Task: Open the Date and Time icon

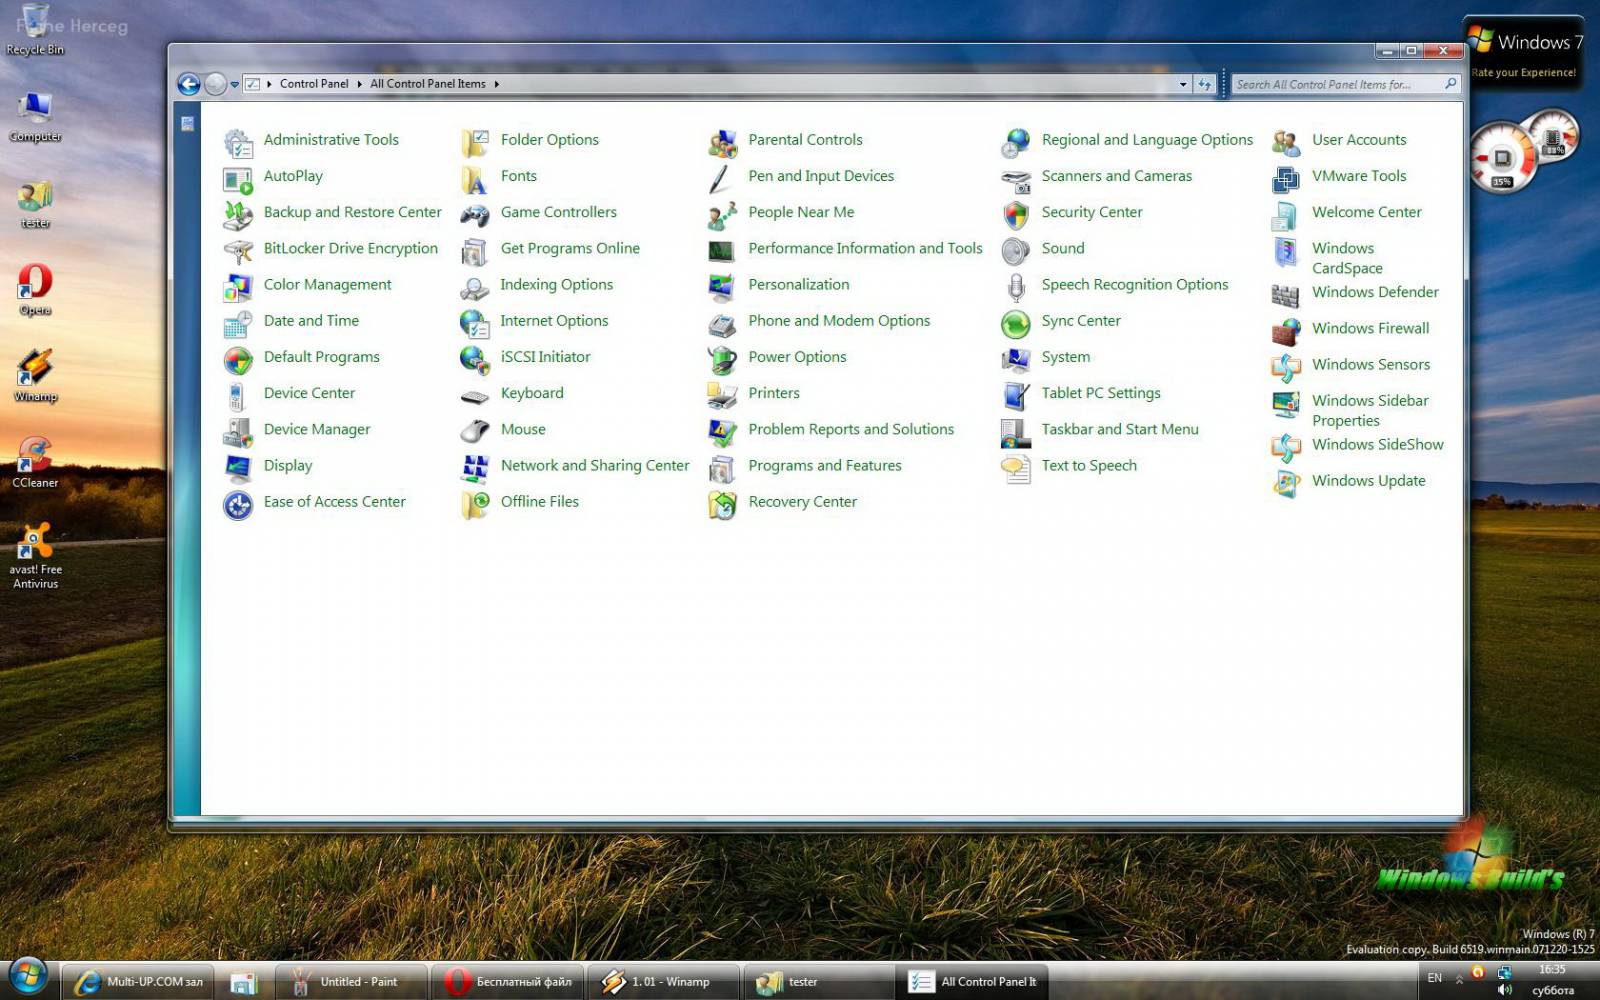Action: click(238, 324)
